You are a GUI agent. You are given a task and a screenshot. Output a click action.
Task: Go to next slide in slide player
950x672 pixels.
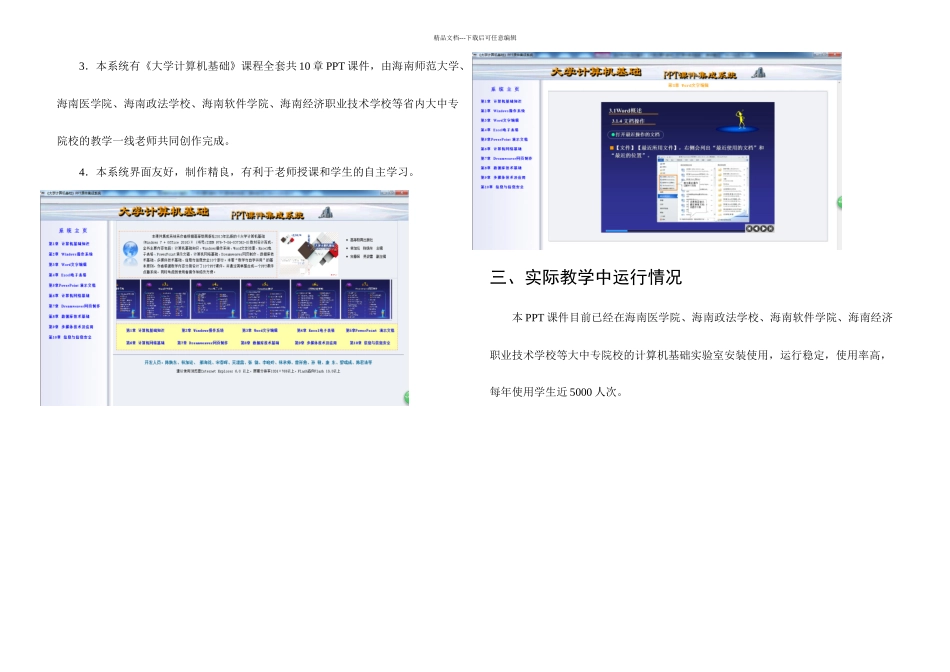[763, 228]
